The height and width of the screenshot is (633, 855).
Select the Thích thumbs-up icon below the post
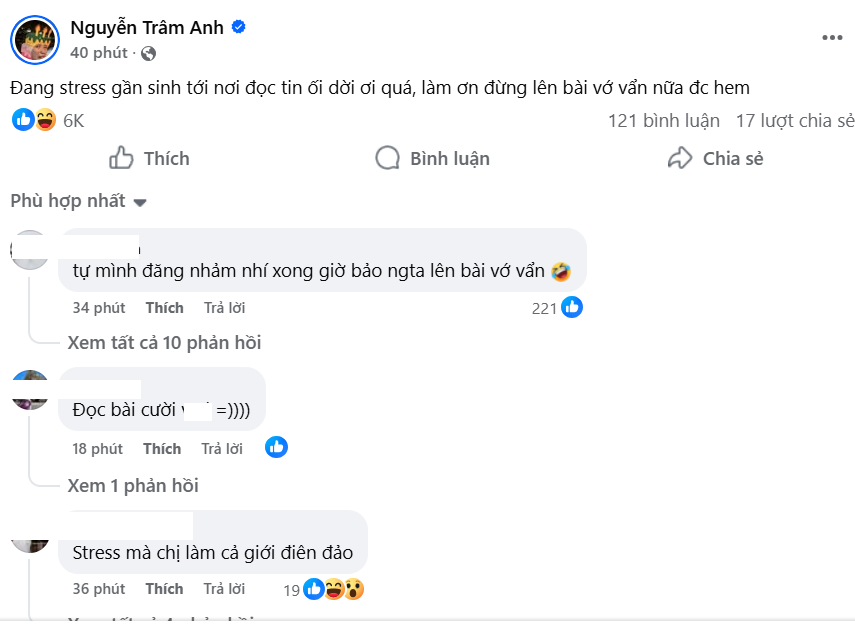(x=119, y=158)
